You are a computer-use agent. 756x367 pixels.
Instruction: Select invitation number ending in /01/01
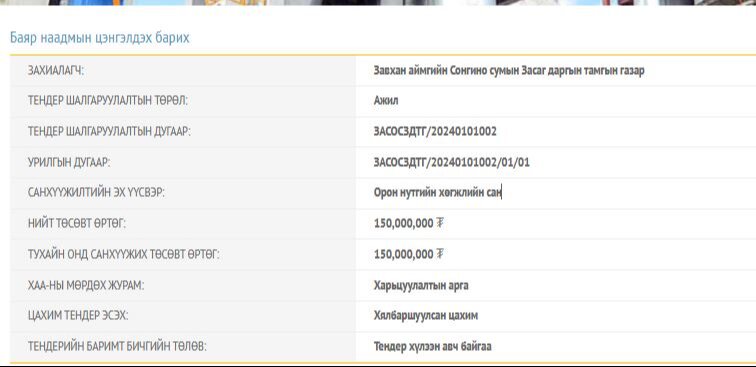pos(452,163)
